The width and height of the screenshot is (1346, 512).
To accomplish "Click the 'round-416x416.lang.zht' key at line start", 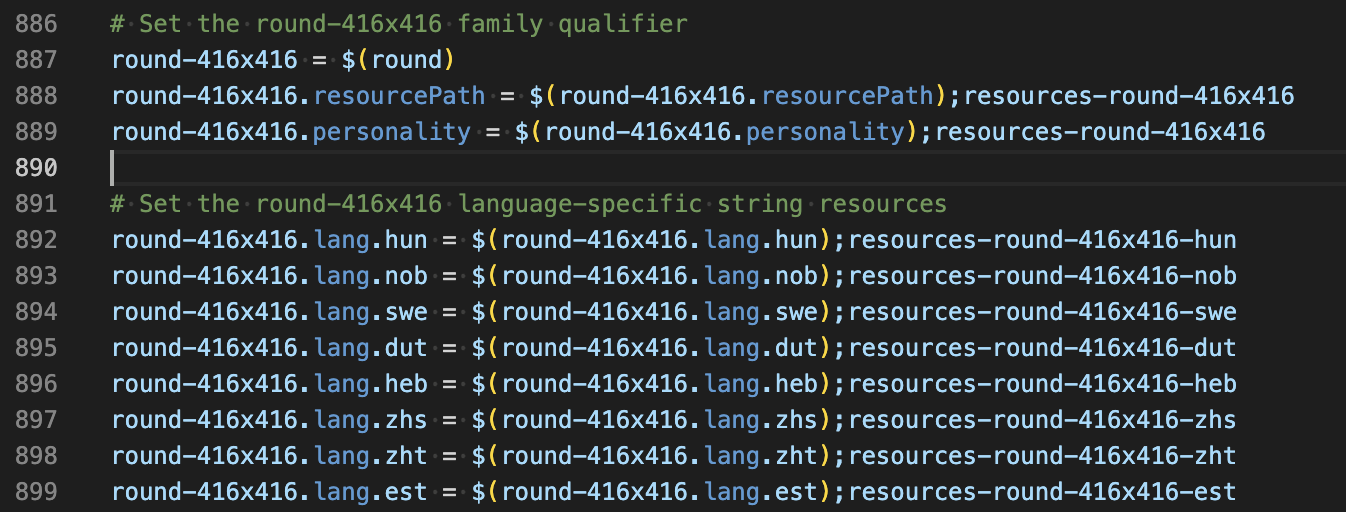I will tap(270, 456).
